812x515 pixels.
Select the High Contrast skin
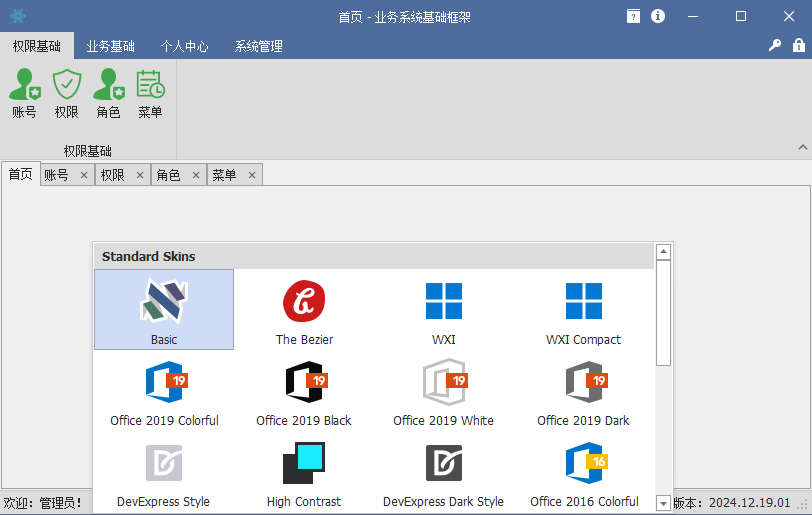304,473
